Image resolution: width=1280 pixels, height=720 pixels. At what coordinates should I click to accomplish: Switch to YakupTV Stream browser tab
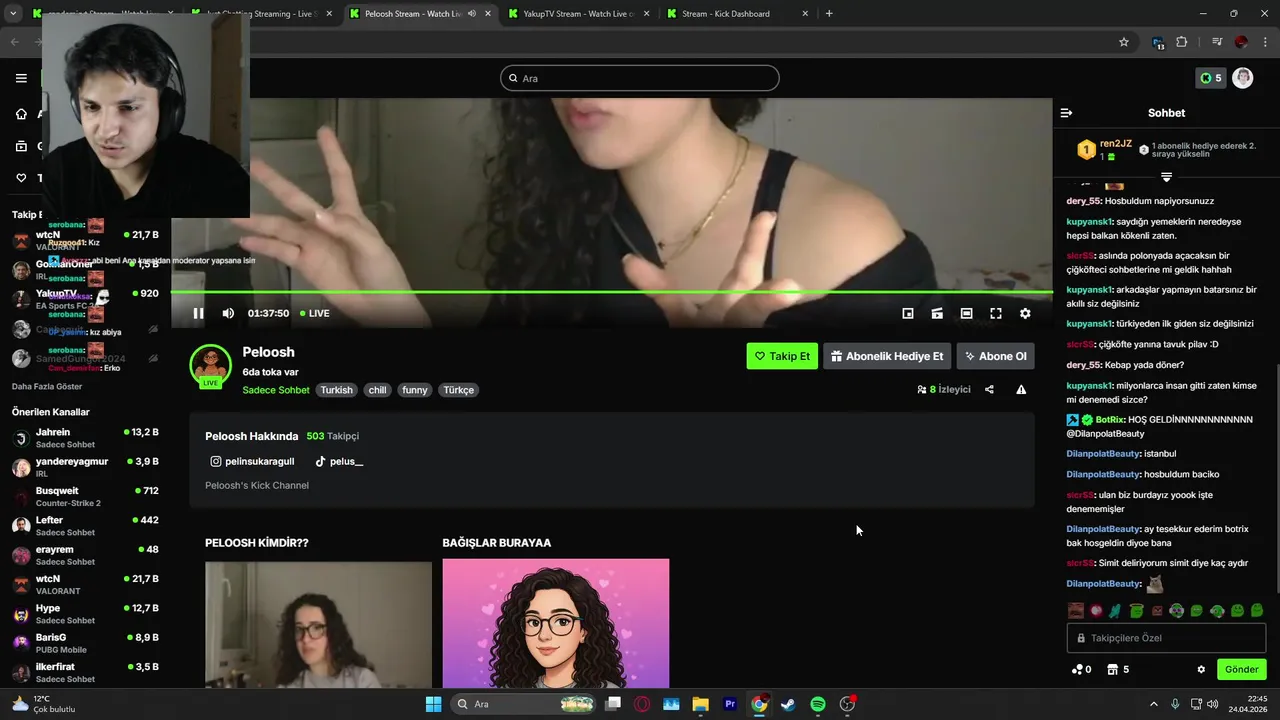tap(578, 14)
